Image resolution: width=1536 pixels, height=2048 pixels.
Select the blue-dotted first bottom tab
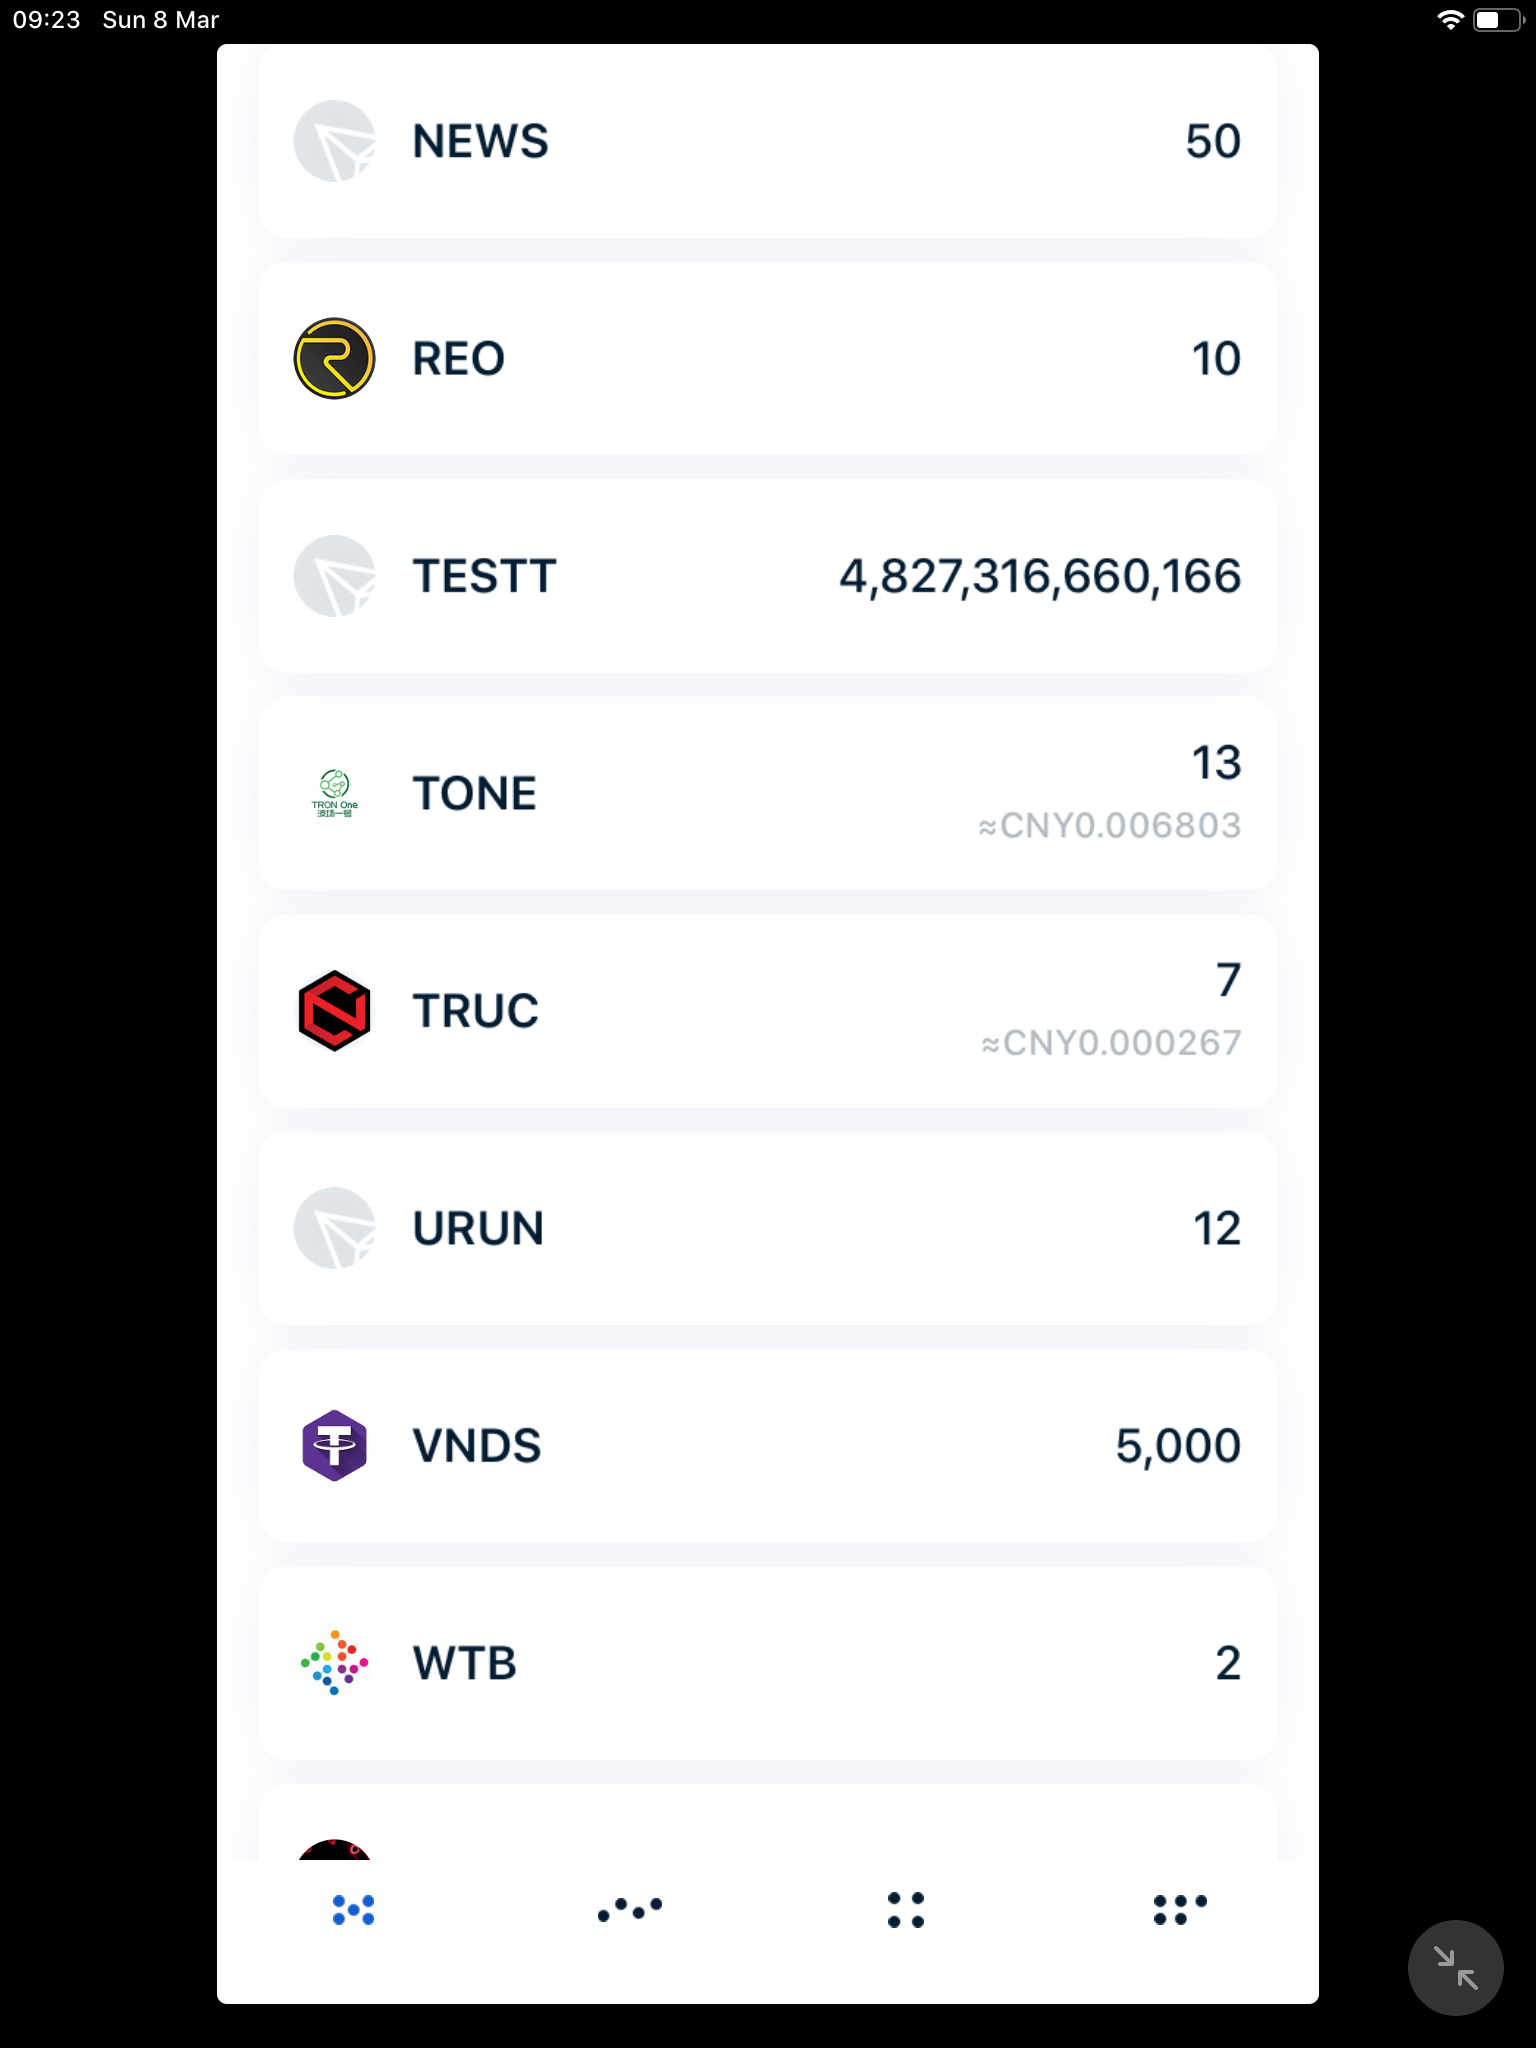pyautogui.click(x=353, y=1909)
